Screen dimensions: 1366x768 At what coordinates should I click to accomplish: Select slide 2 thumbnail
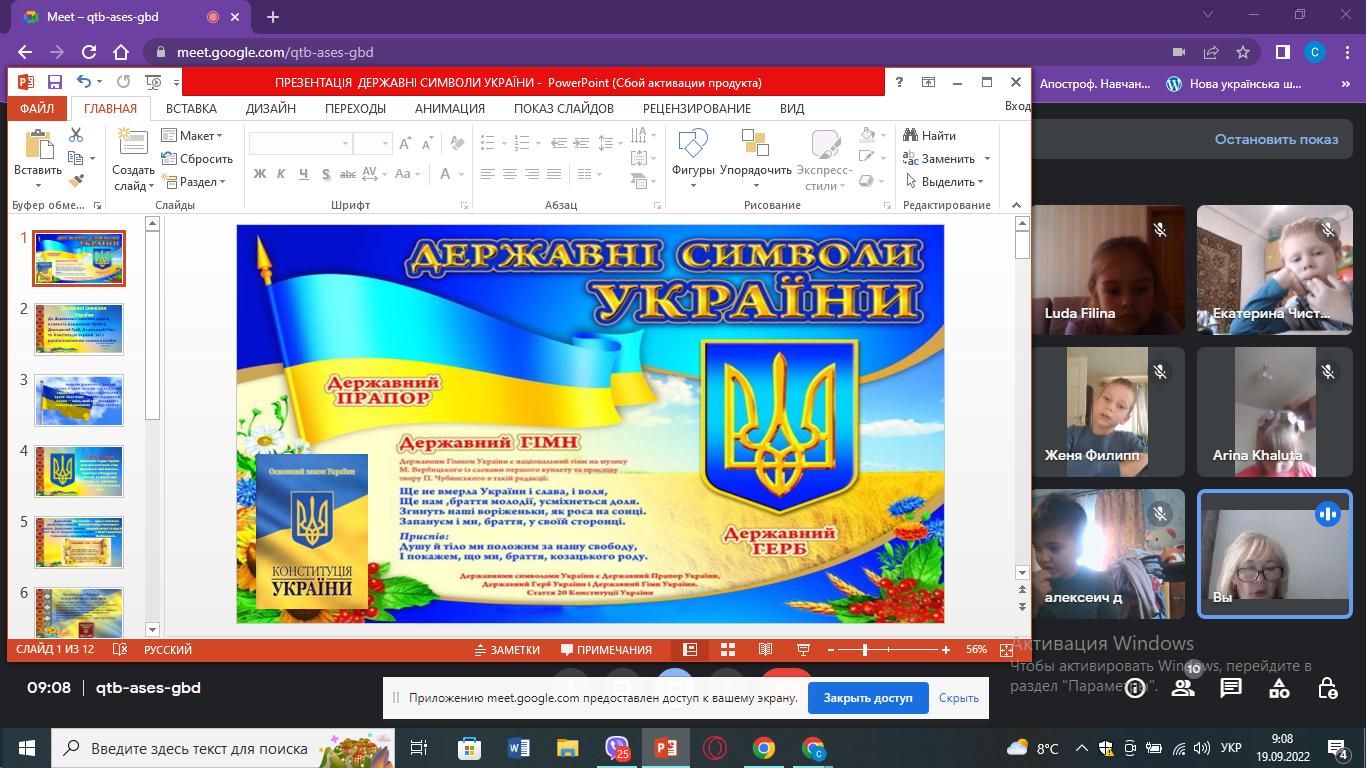pos(79,330)
